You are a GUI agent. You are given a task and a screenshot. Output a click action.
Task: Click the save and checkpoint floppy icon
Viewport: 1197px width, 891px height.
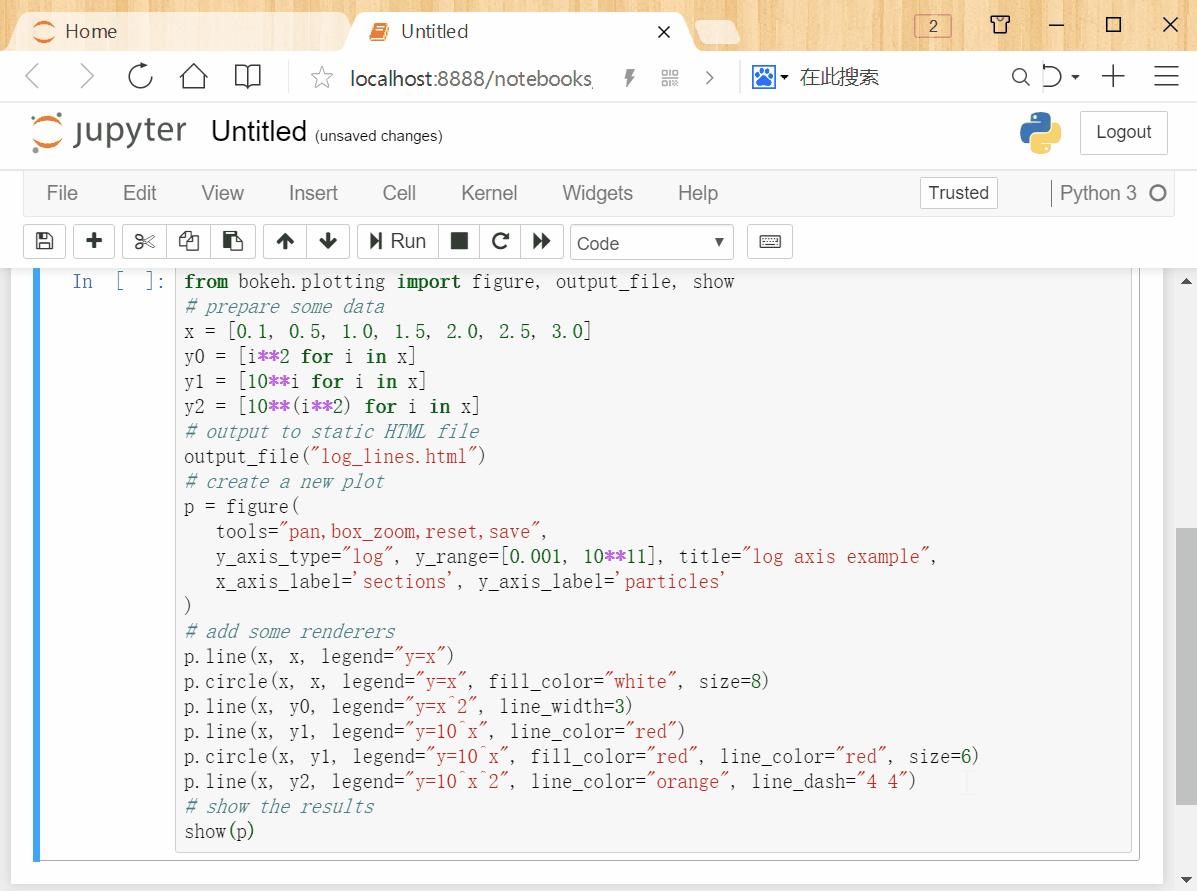[x=44, y=242]
